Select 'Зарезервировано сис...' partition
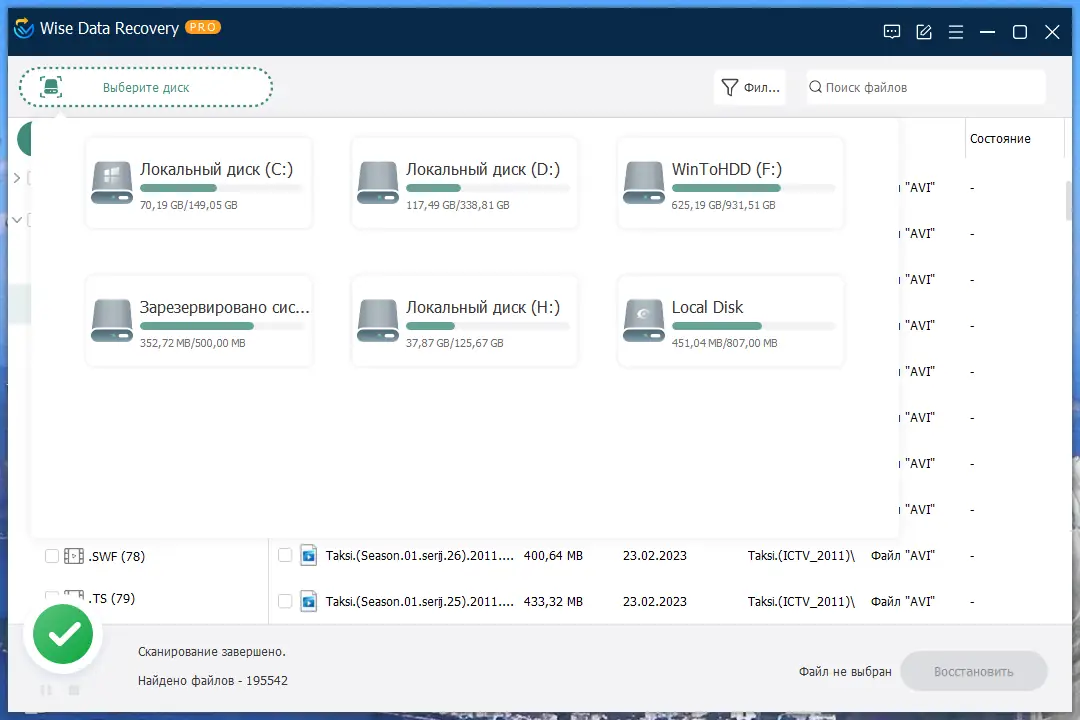Viewport: 1080px width, 720px height. [x=198, y=321]
